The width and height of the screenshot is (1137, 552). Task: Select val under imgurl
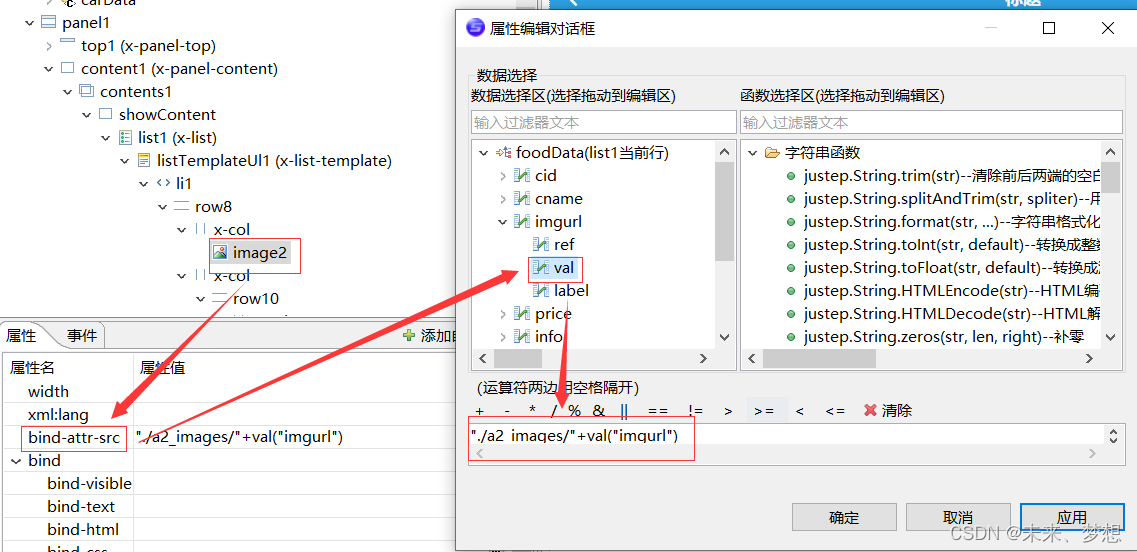563,268
